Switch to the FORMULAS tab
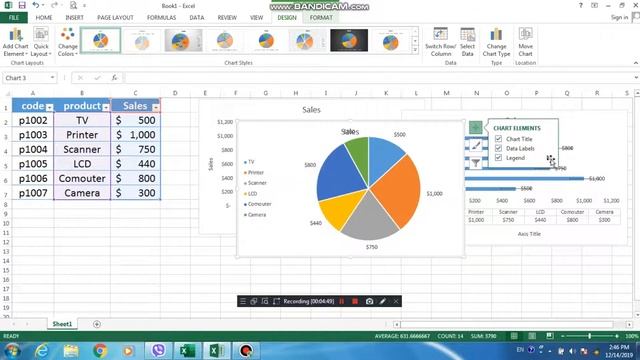640x360 pixels. pyautogui.click(x=161, y=18)
